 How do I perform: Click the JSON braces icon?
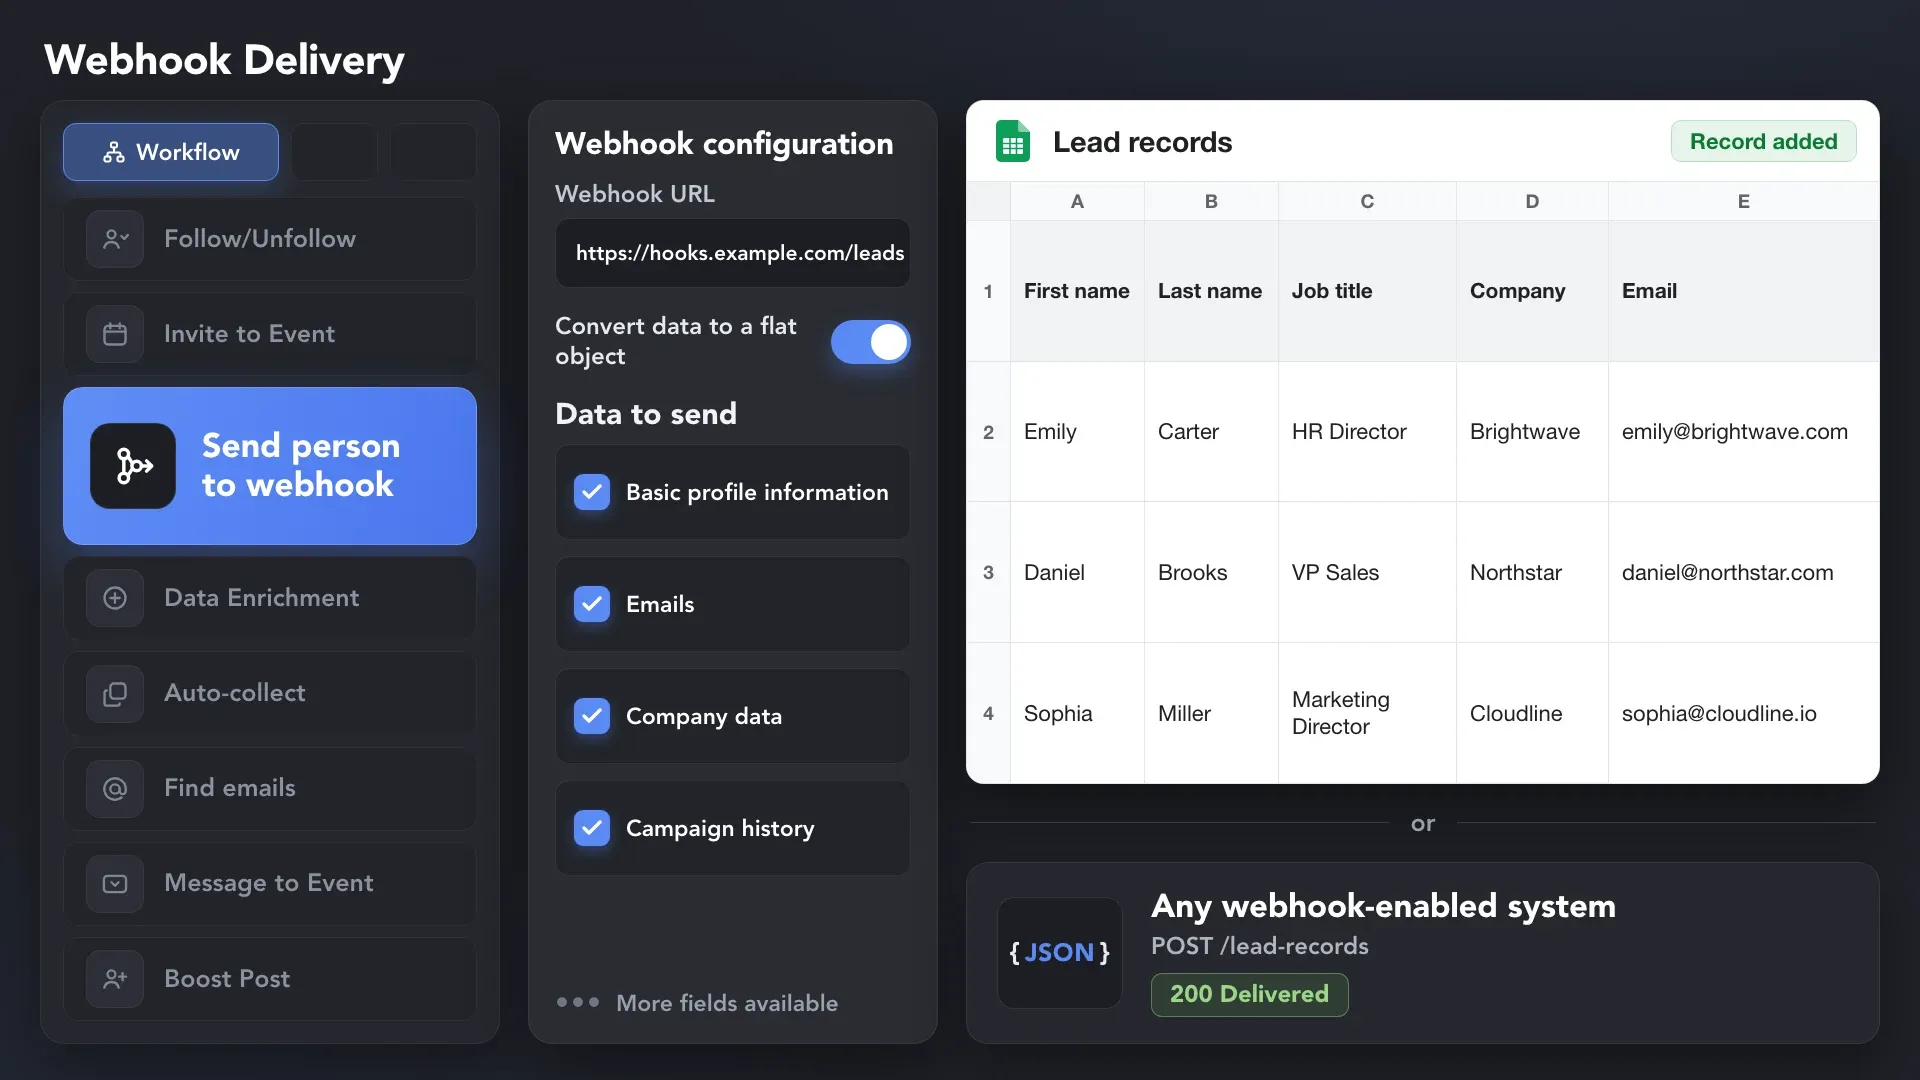coord(1060,952)
